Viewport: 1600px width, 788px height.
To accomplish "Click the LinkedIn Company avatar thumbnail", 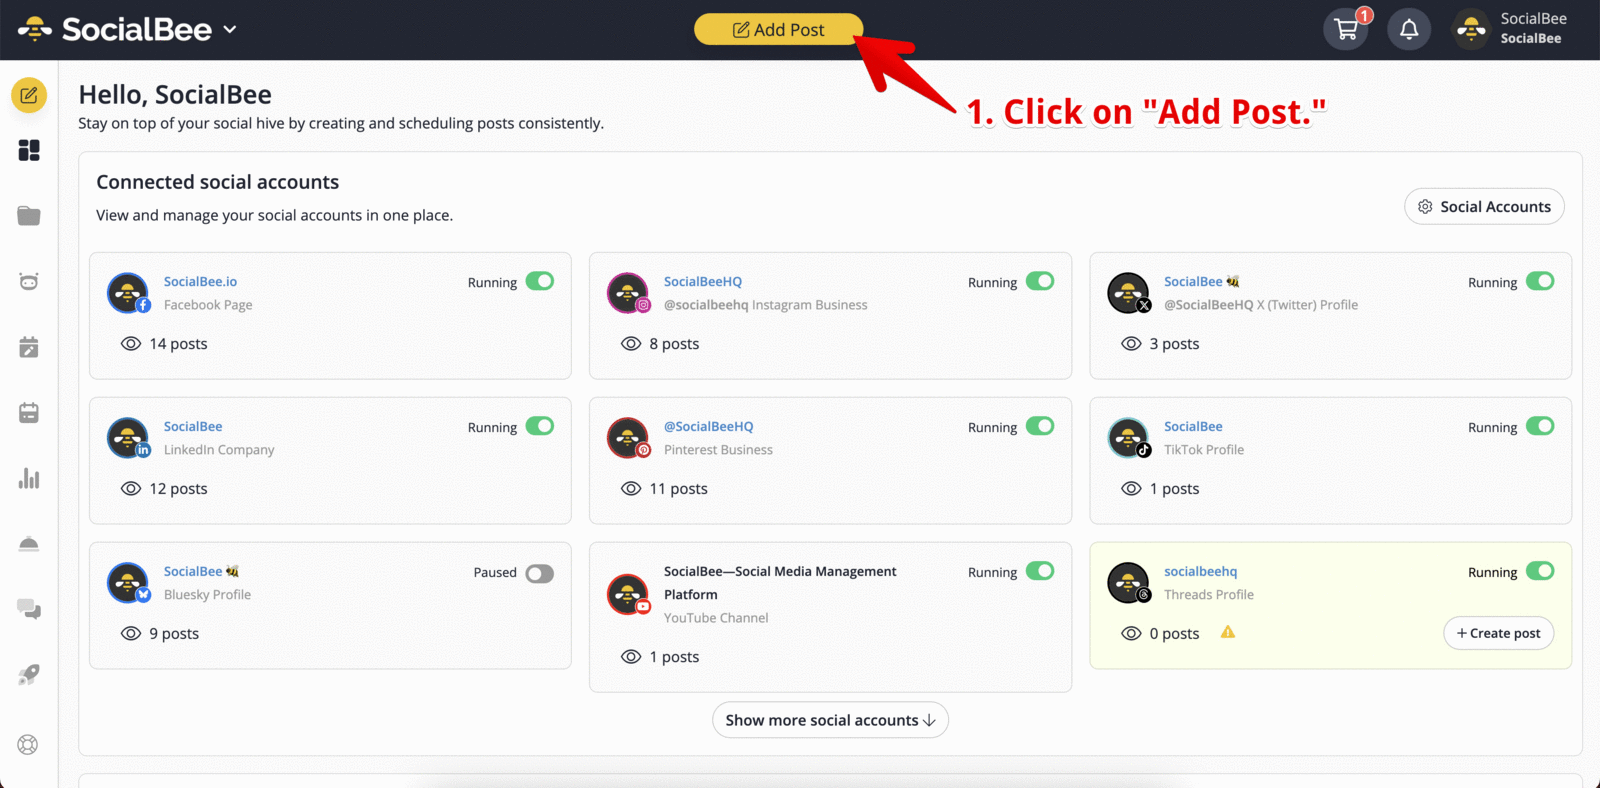I will pyautogui.click(x=128, y=438).
